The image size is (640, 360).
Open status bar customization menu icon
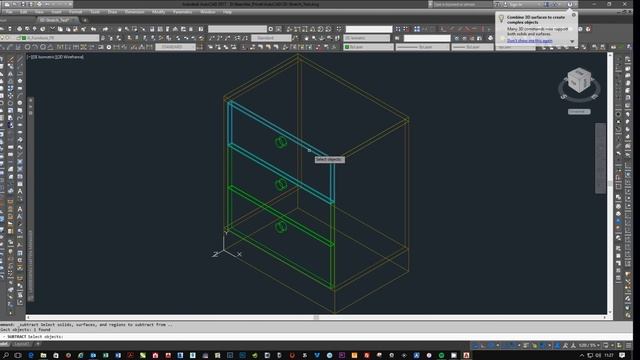click(629, 345)
